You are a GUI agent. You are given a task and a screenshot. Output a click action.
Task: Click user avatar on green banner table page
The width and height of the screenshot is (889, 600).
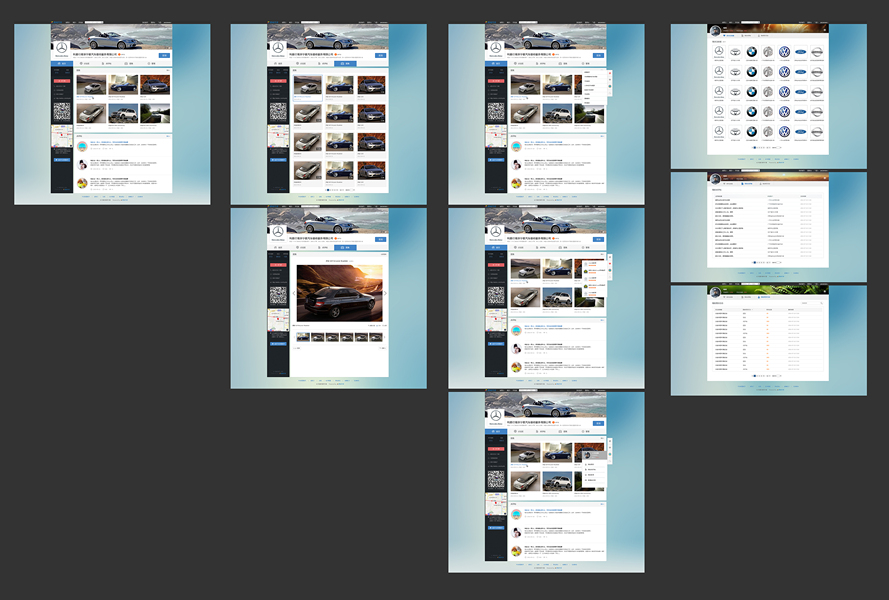click(x=716, y=292)
